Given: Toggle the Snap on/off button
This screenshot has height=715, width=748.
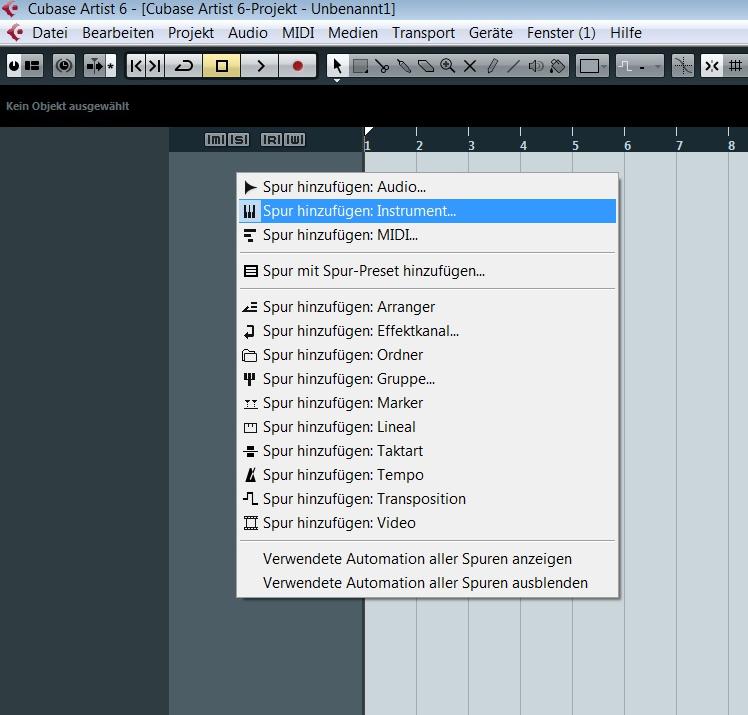Looking at the screenshot, I should (x=712, y=66).
